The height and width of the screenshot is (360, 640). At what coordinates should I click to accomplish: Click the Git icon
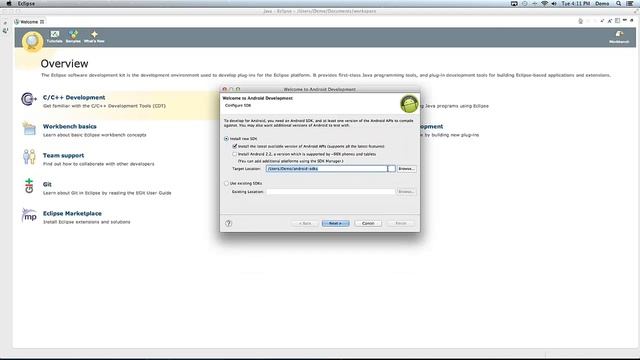pos(29,186)
